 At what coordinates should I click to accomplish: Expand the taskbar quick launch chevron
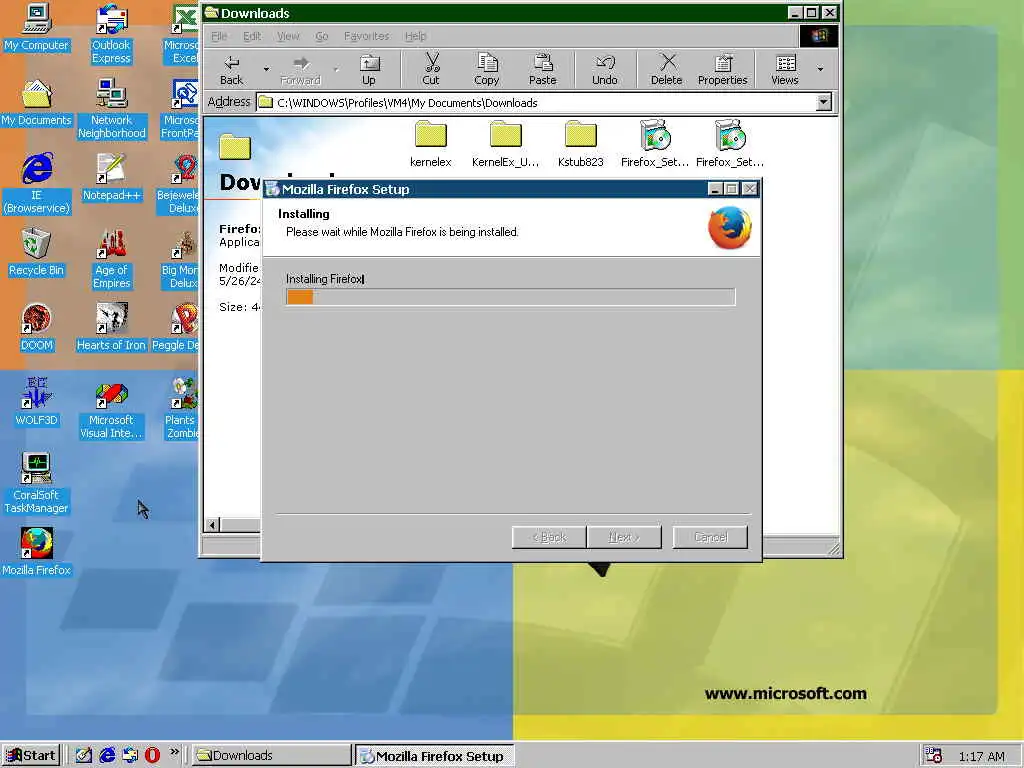(174, 752)
